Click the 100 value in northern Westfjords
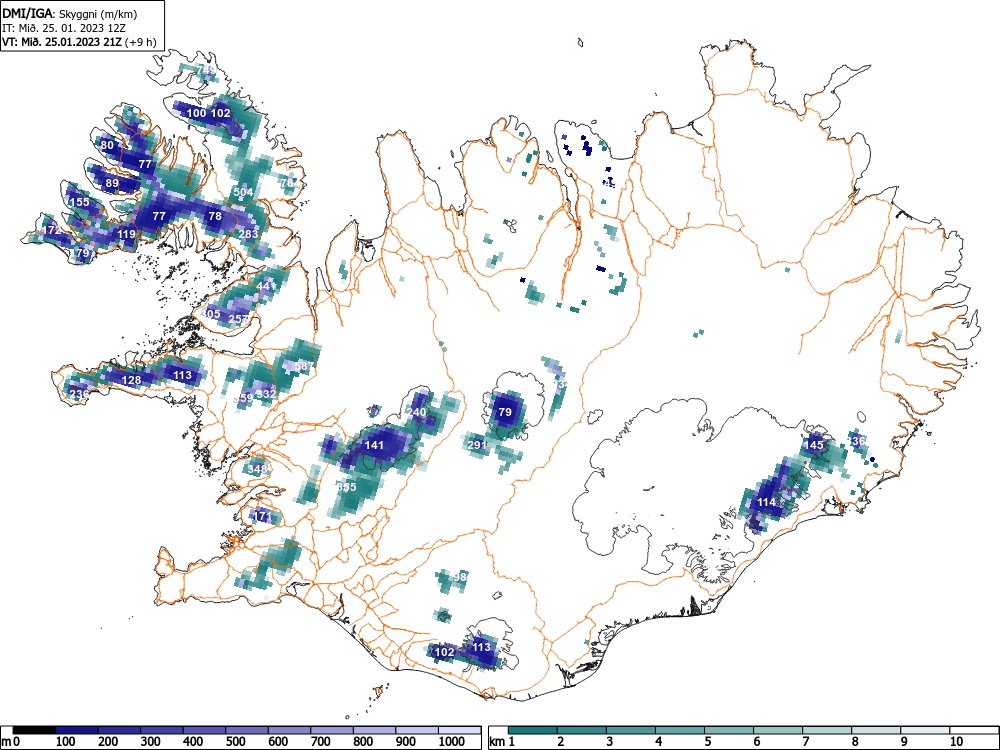This screenshot has width=1000, height=750. [x=196, y=113]
